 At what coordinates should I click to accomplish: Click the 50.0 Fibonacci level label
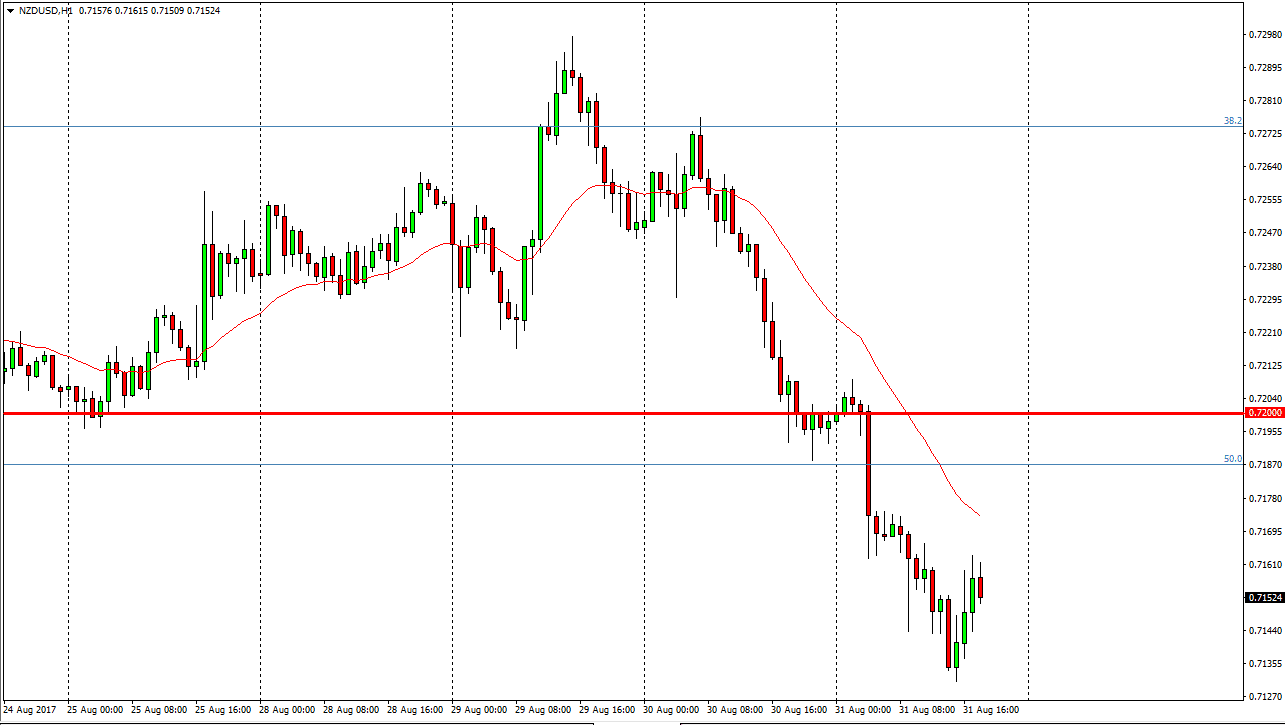[1232, 459]
